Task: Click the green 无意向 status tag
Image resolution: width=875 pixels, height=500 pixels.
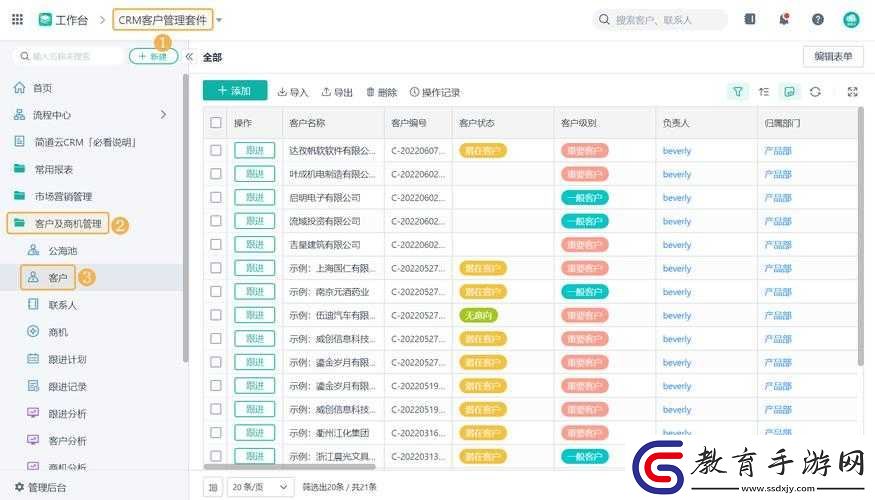Action: (478, 315)
